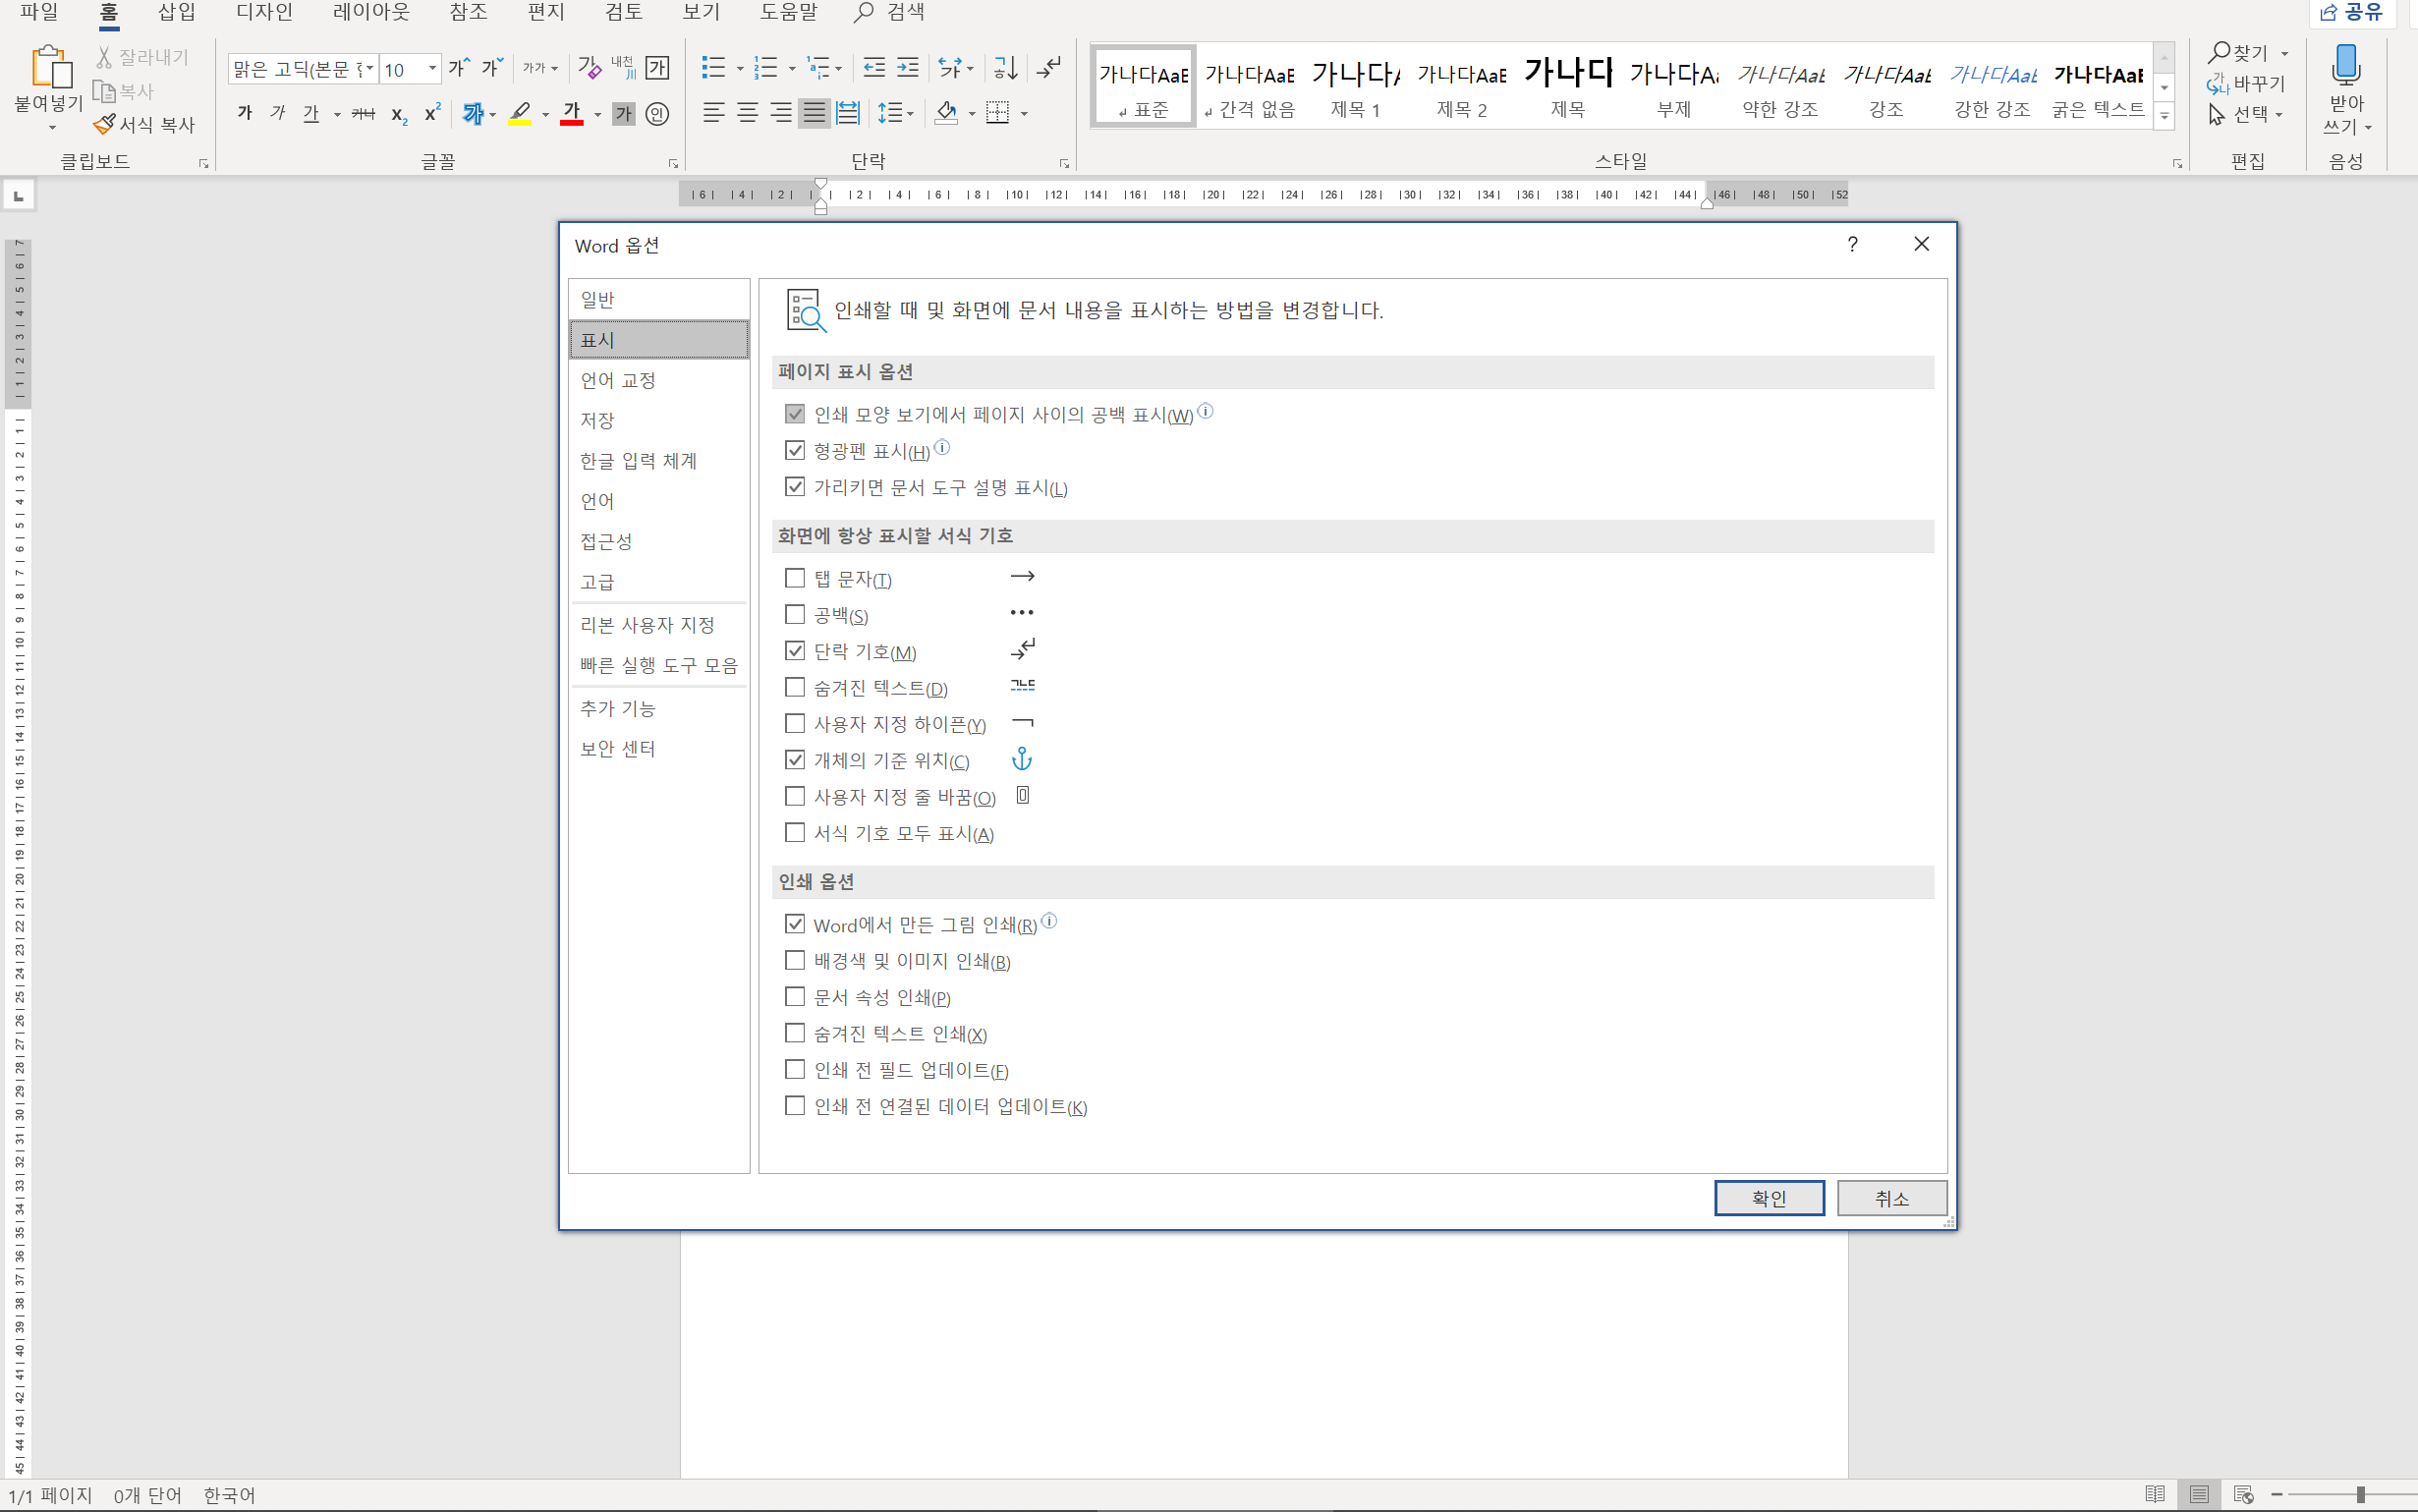The width and height of the screenshot is (2418, 1512).
Task: Open the font size dropdown
Action: (x=432, y=69)
